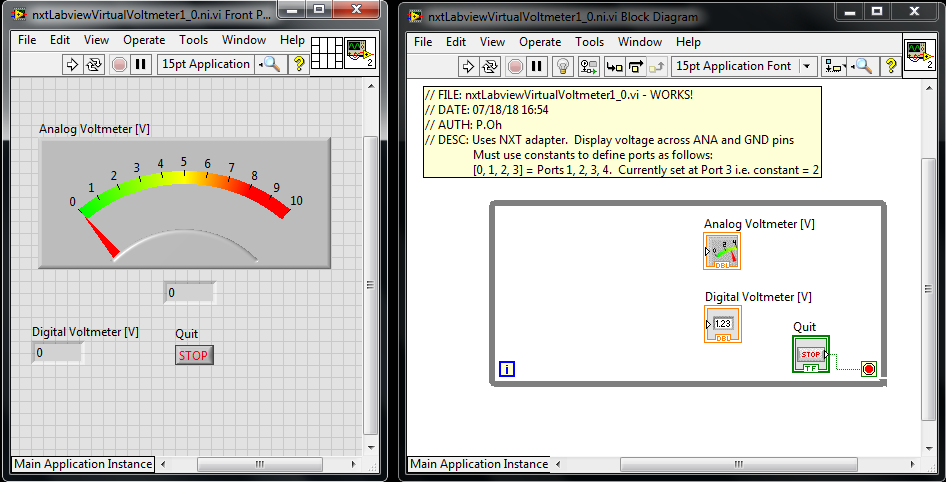
Task: Open font dropdown arrow in Block Diagram toolbar
Action: 807,66
